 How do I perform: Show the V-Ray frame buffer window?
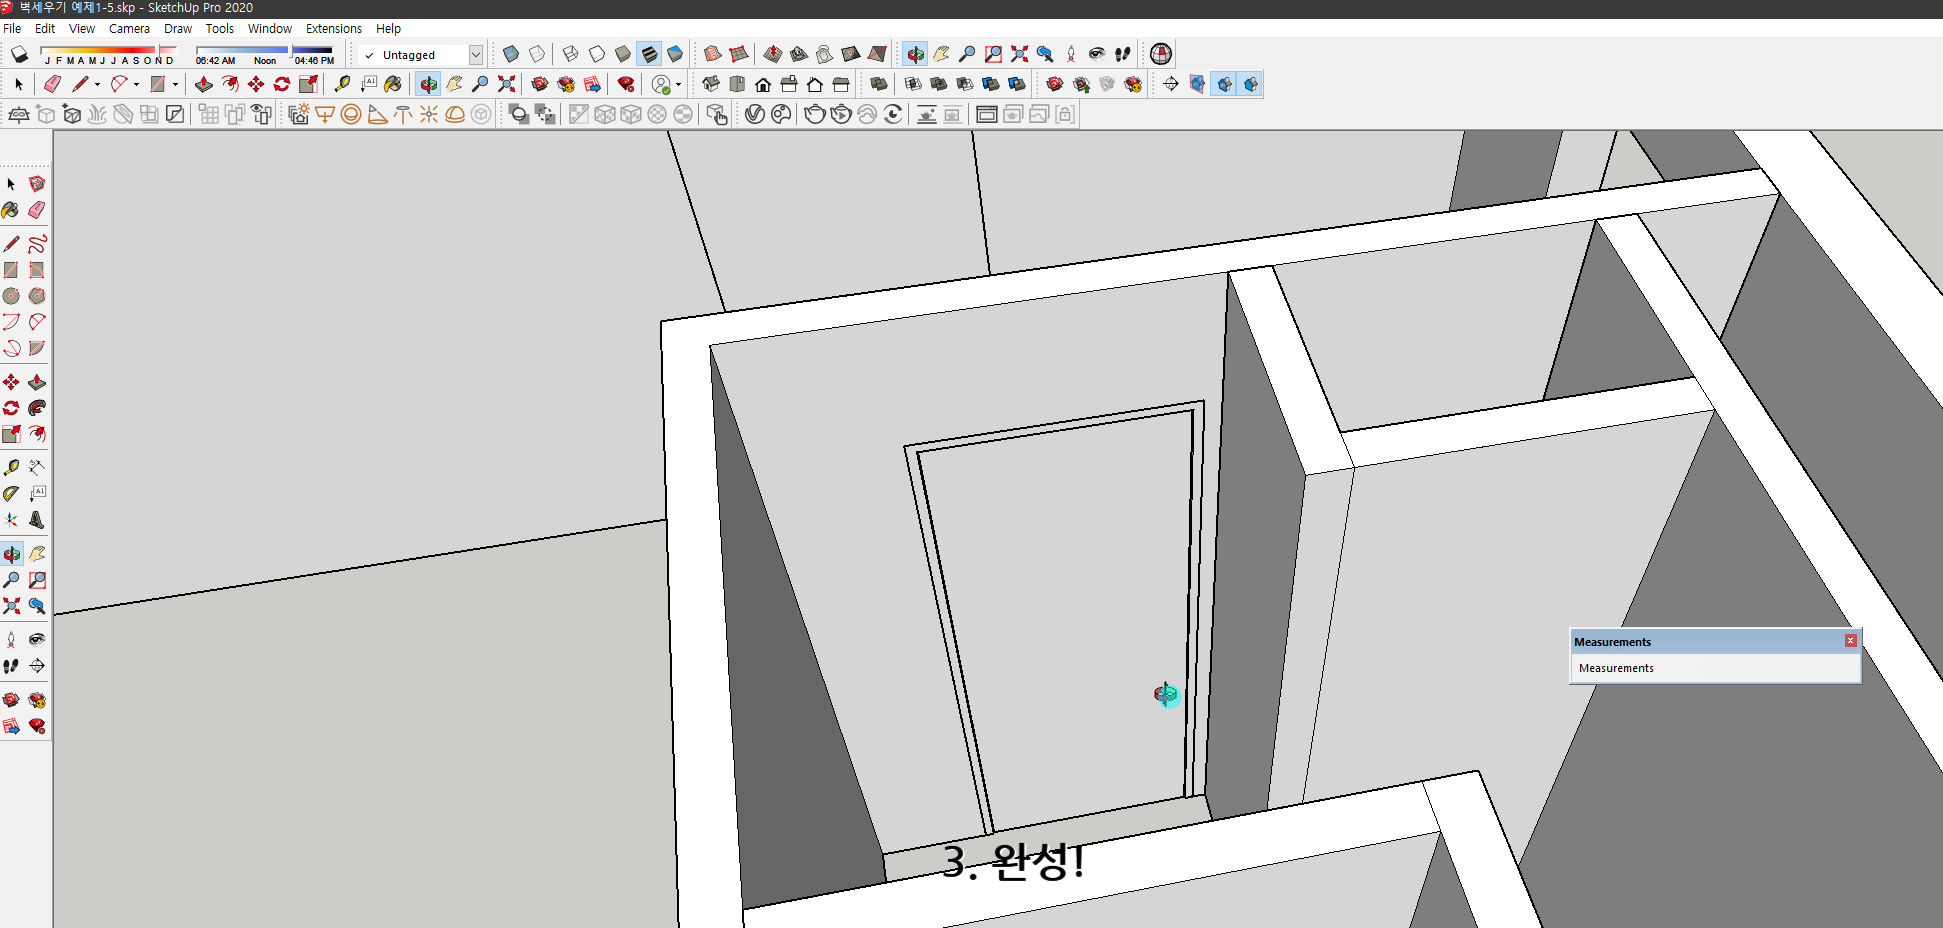coord(987,114)
